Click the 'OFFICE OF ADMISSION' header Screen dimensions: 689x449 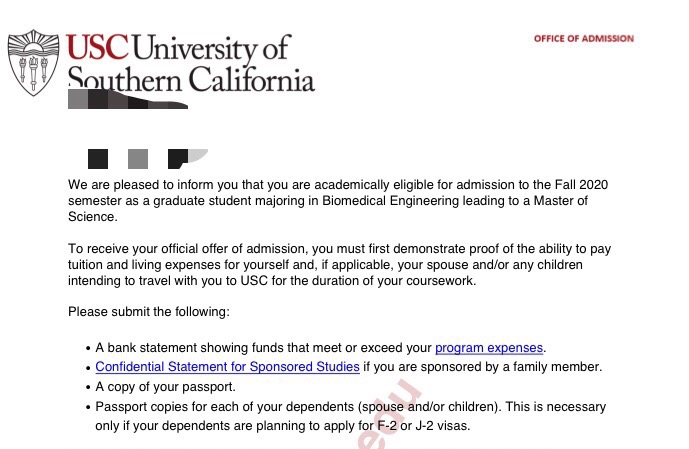click(583, 39)
